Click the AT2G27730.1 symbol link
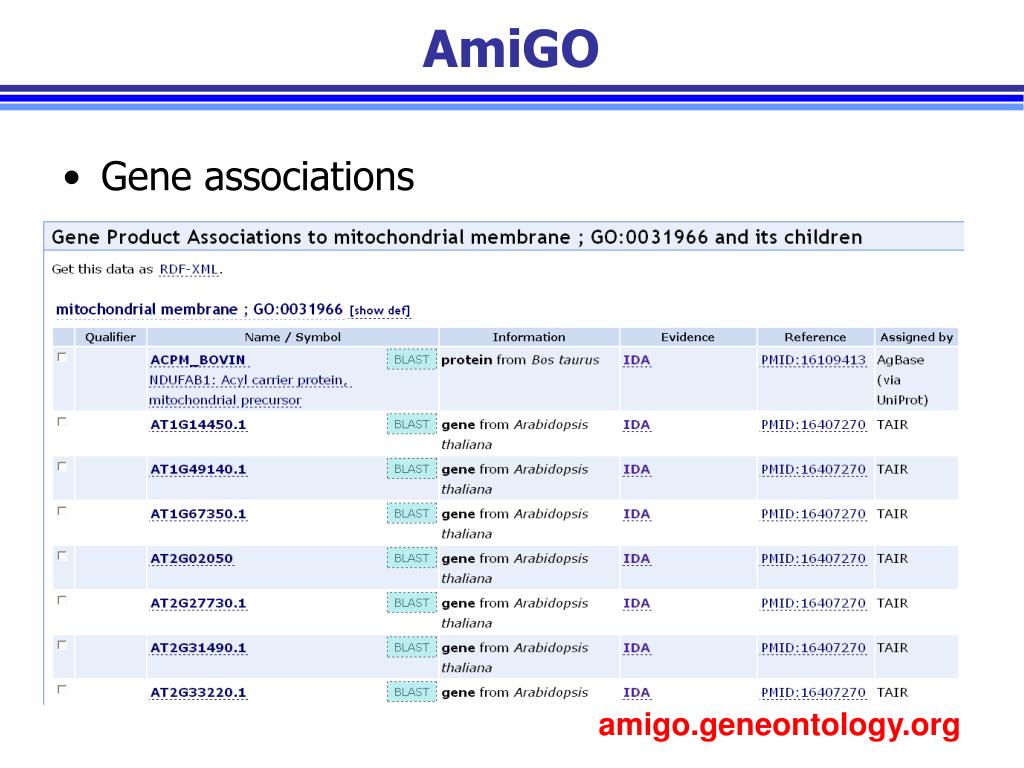This screenshot has width=1024, height=768. coord(198,603)
